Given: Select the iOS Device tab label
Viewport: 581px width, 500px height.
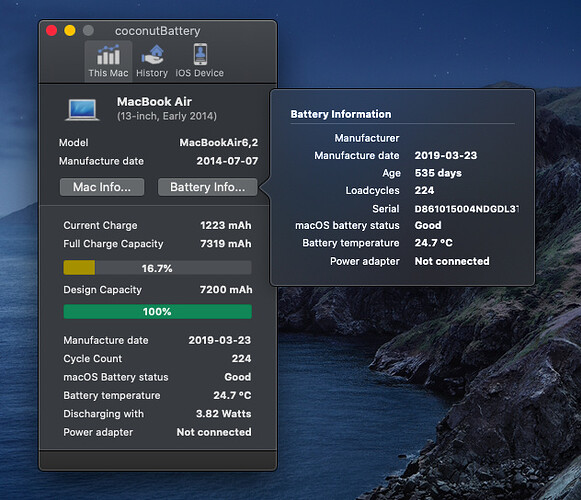Looking at the screenshot, I should click(200, 73).
